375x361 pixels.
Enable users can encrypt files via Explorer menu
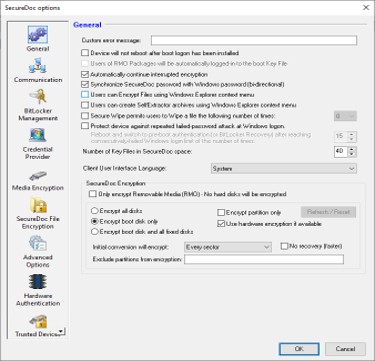tap(85, 95)
